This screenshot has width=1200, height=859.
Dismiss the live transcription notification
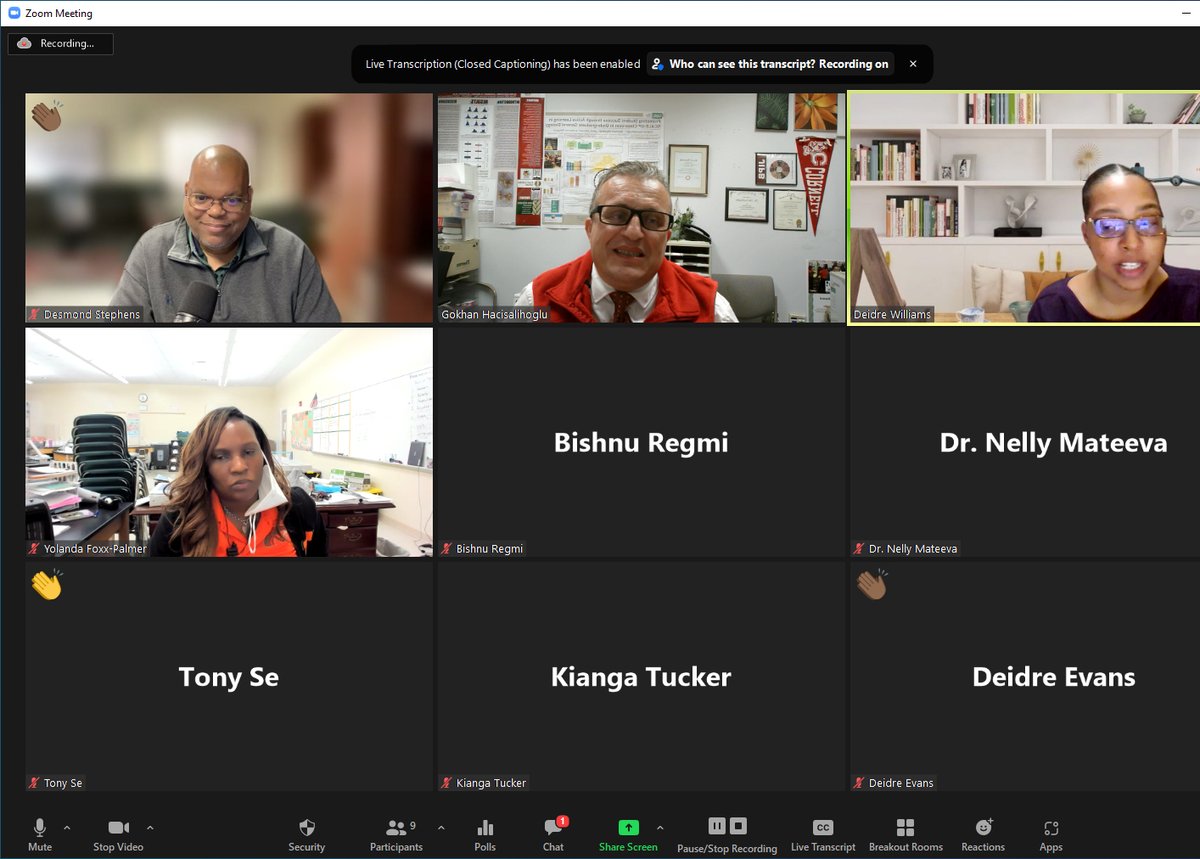point(913,64)
